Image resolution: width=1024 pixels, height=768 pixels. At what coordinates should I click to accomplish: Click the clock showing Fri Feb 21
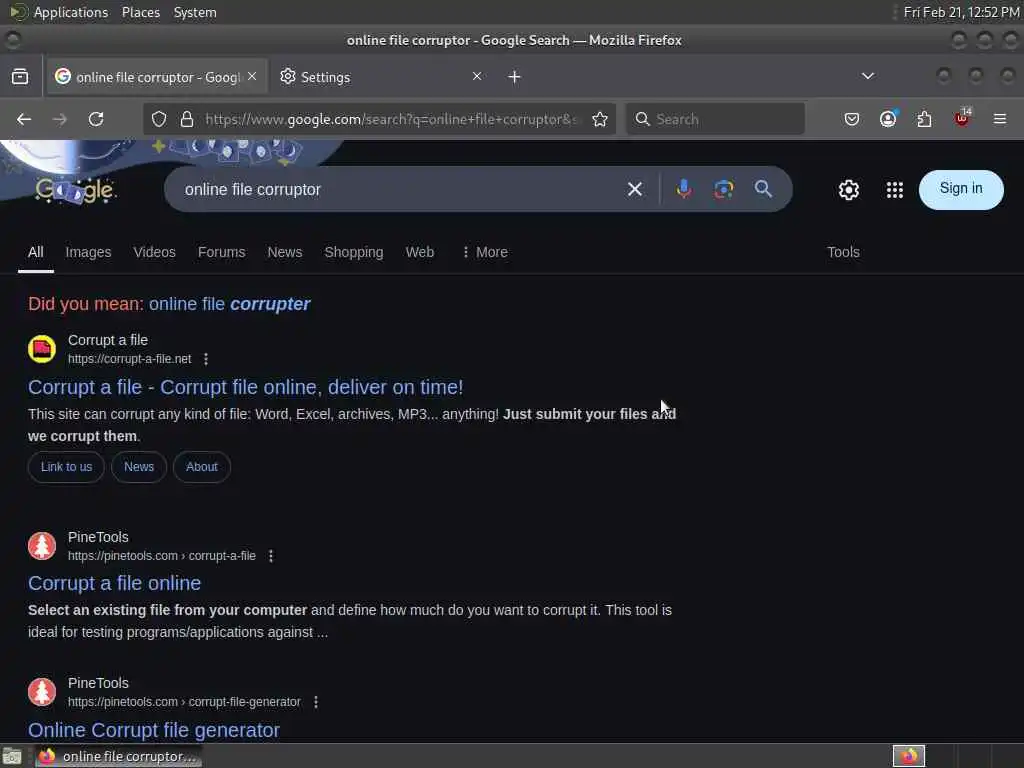pyautogui.click(x=961, y=12)
